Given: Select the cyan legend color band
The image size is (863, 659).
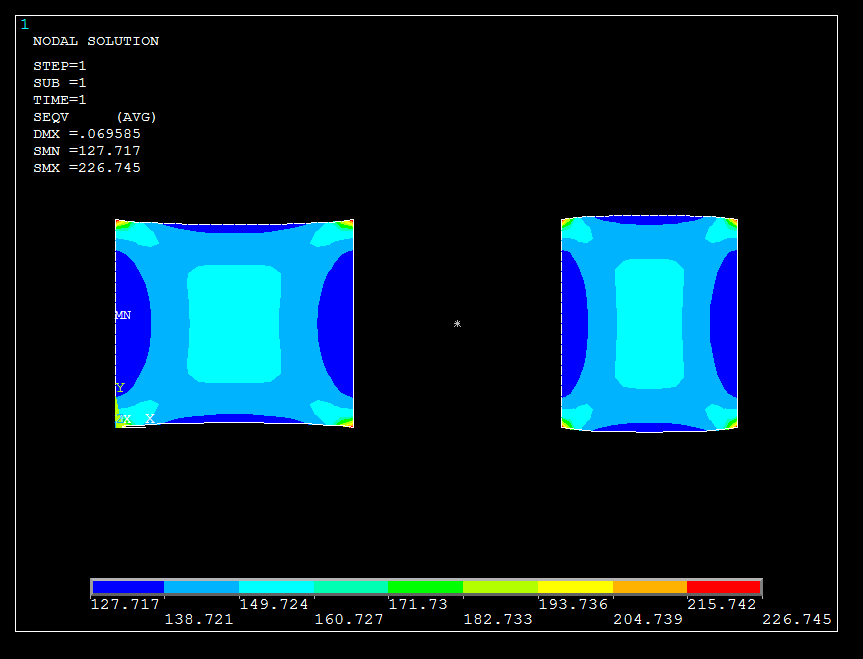Looking at the screenshot, I should [276, 587].
